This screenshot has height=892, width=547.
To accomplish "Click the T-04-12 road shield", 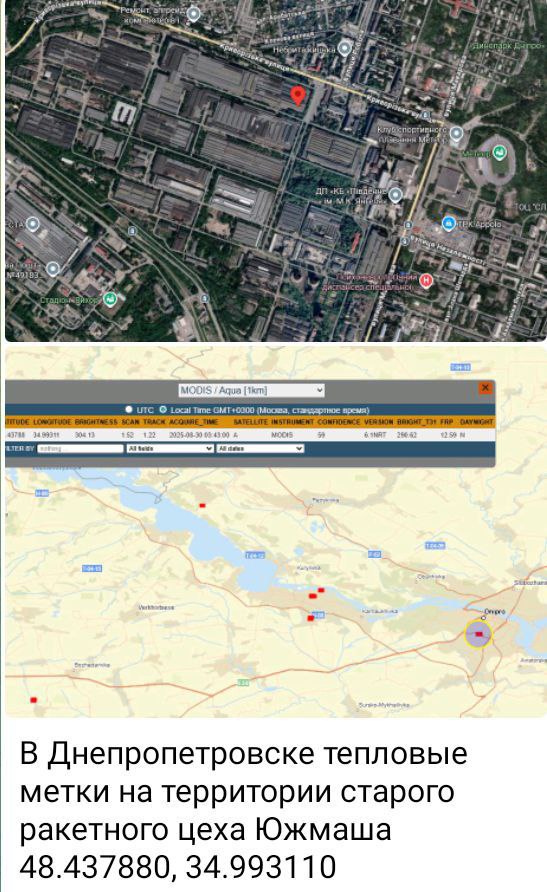I will tap(255, 555).
